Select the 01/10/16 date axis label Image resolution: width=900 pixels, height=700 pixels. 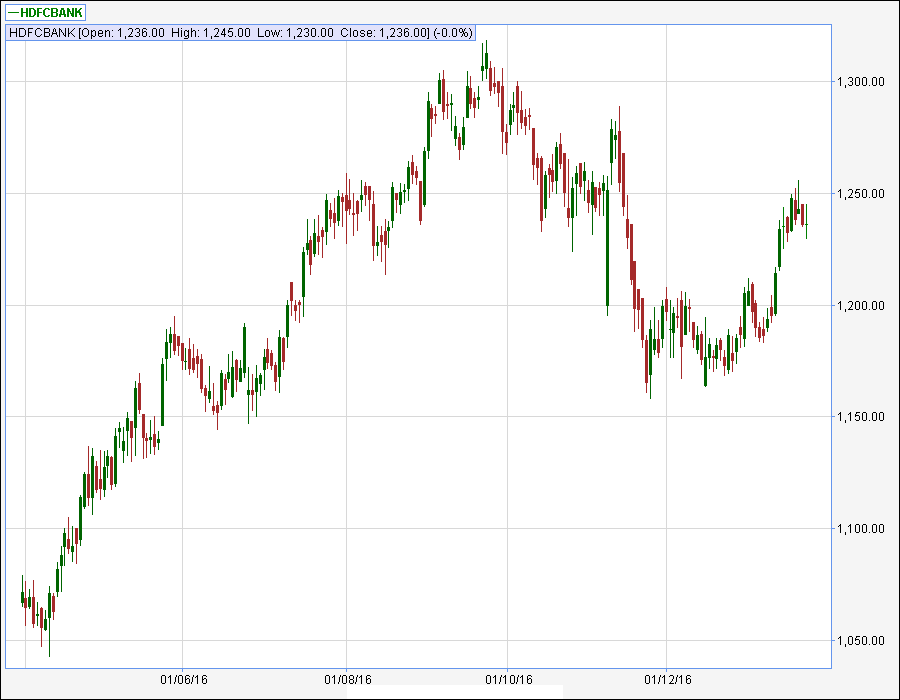click(x=507, y=680)
